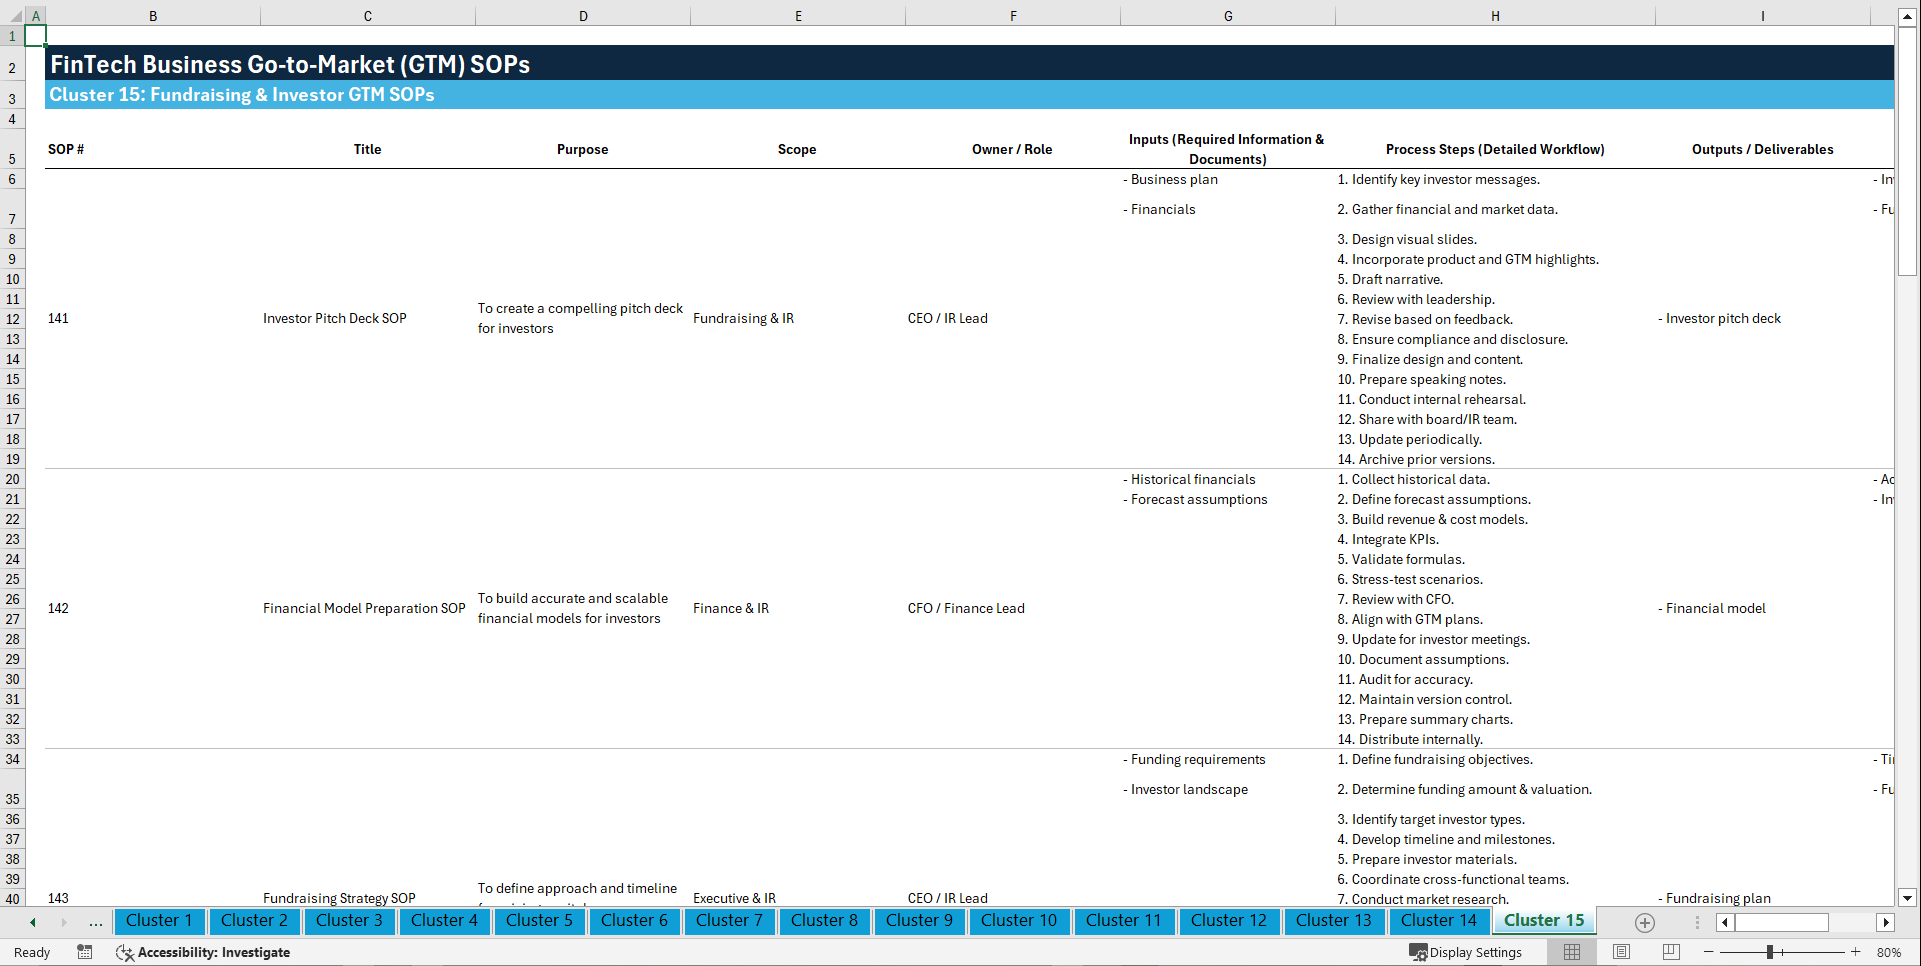Open the Cluster 10 sheet tab
1921x966 pixels.
[x=1019, y=921]
